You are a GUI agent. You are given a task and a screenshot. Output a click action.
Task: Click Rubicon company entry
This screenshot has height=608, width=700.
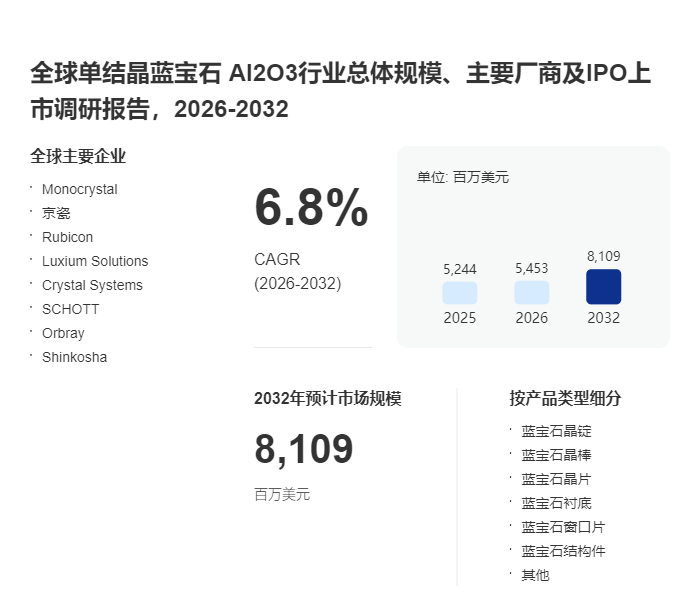coord(67,237)
